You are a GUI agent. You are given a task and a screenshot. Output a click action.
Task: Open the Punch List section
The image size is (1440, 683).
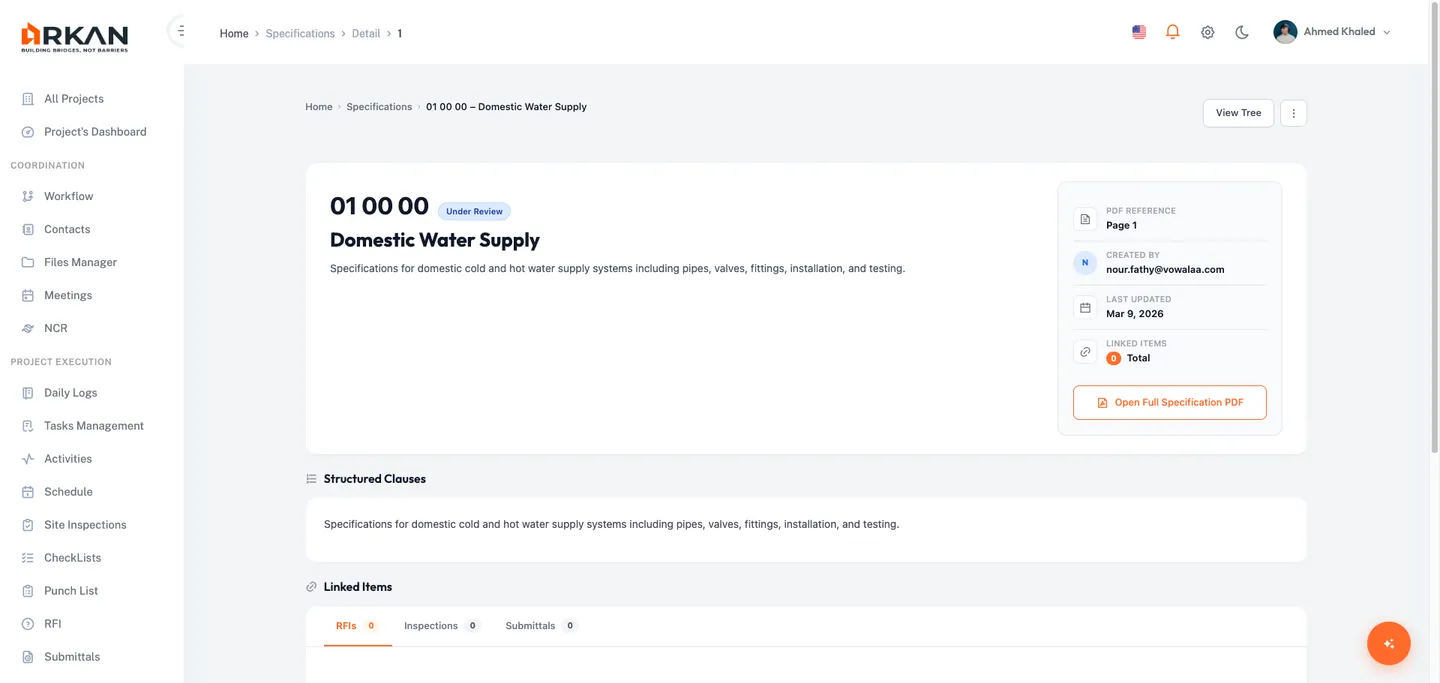click(x=70, y=590)
